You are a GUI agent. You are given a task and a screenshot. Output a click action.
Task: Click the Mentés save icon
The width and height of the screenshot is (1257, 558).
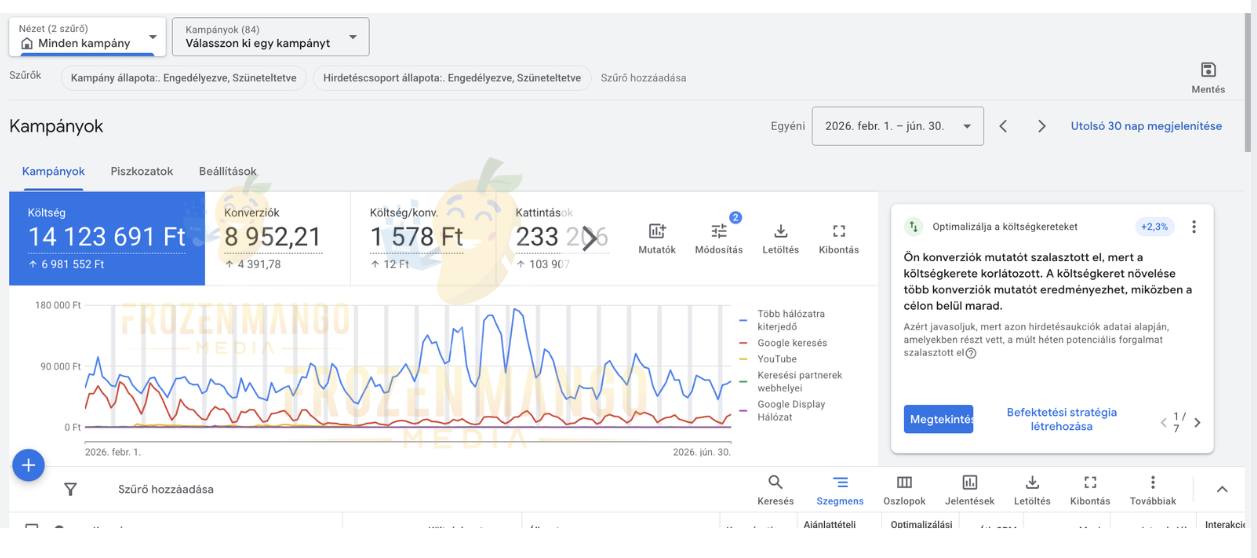[1208, 70]
